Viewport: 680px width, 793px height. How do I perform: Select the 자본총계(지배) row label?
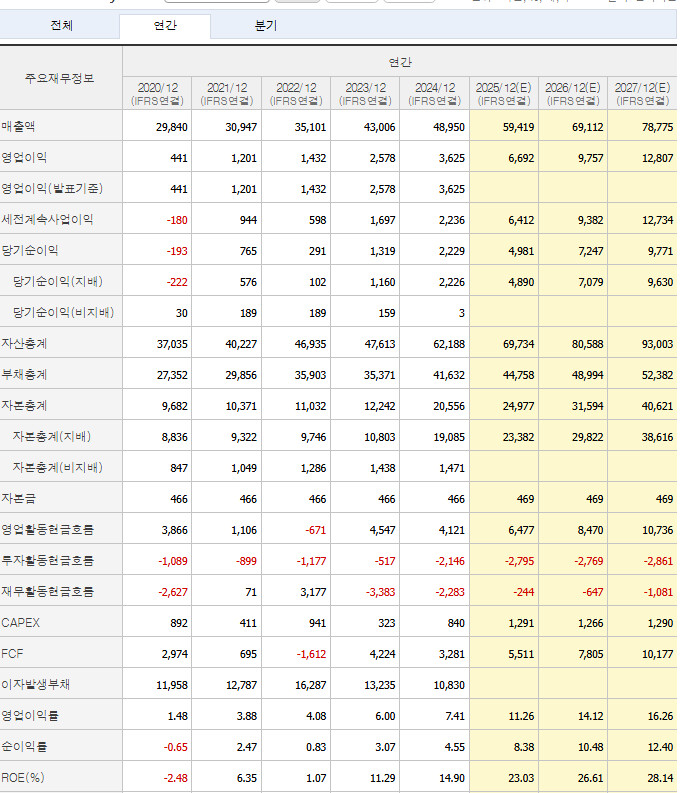coord(52,436)
